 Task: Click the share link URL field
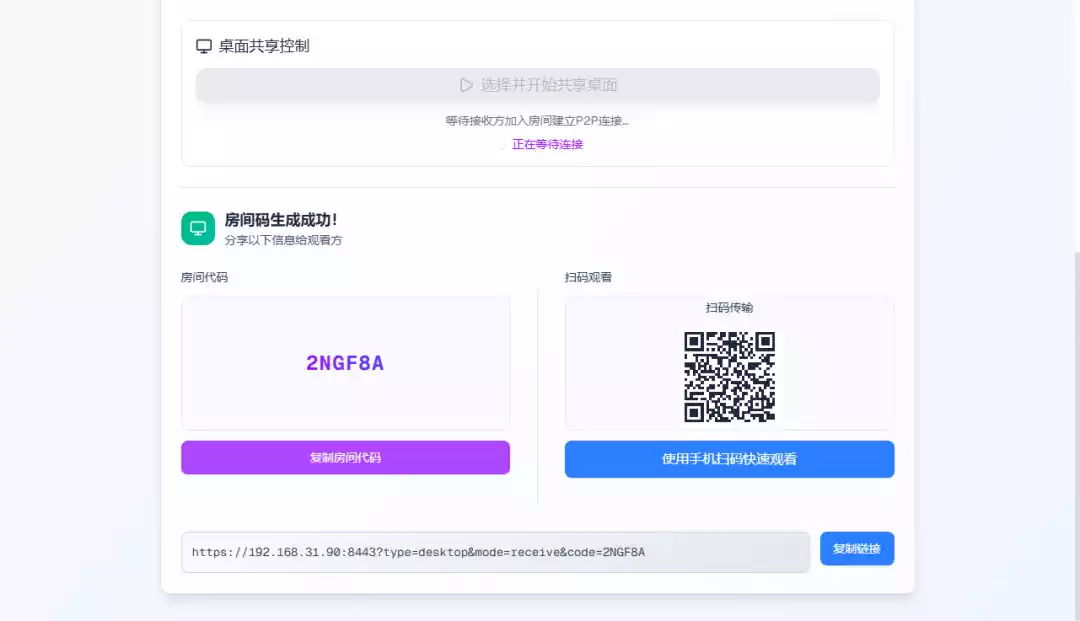tap(495, 552)
